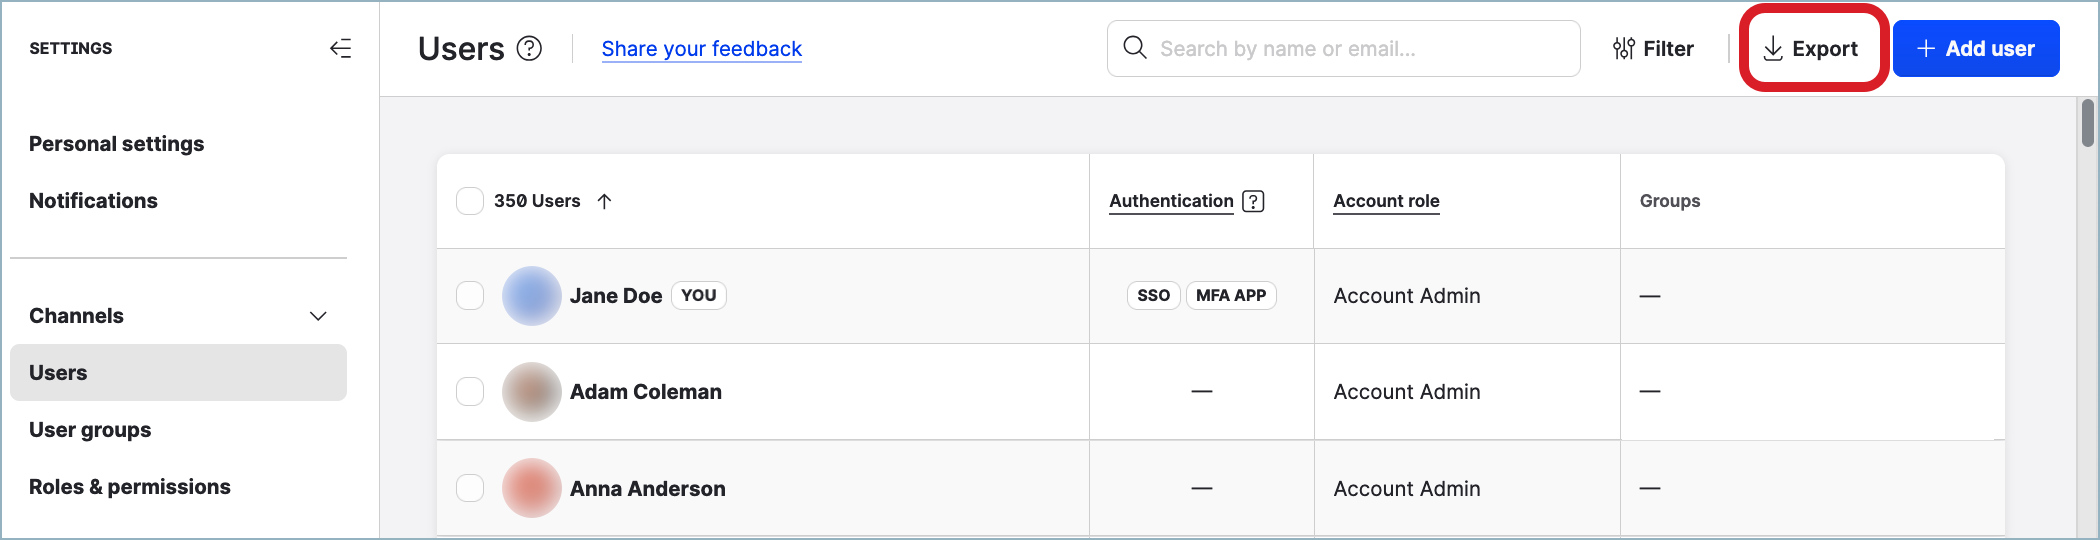Screen dimensions: 2100x540
Task: Tick the checkbox for Jane Doe
Action: point(470,296)
